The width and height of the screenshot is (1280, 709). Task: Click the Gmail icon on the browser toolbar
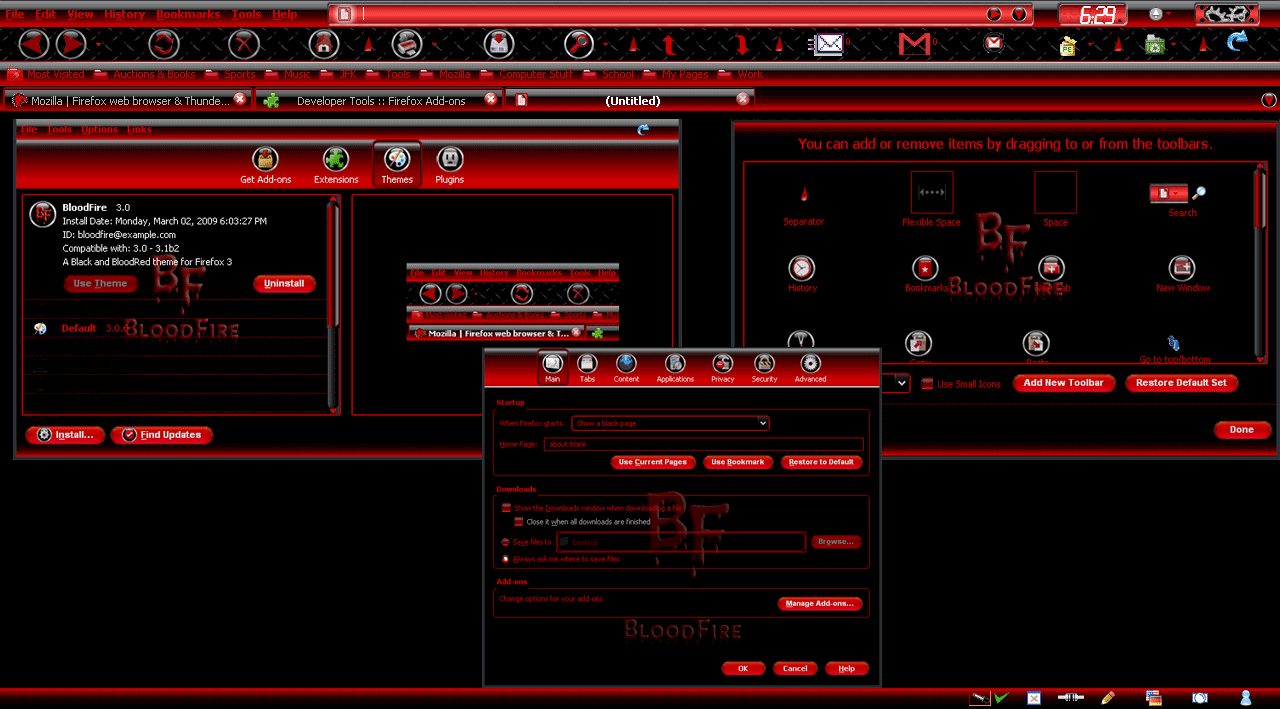916,45
